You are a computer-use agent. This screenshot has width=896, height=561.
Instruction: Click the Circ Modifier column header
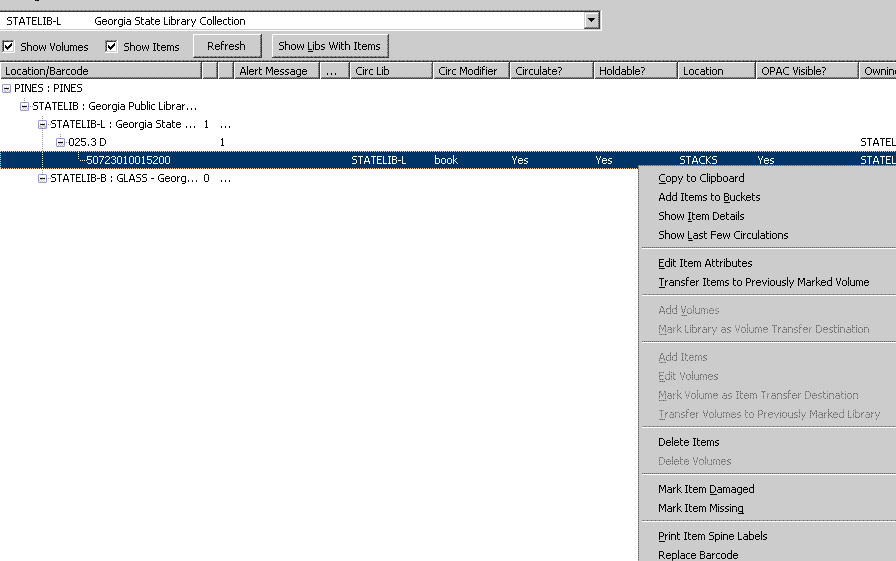[x=470, y=71]
